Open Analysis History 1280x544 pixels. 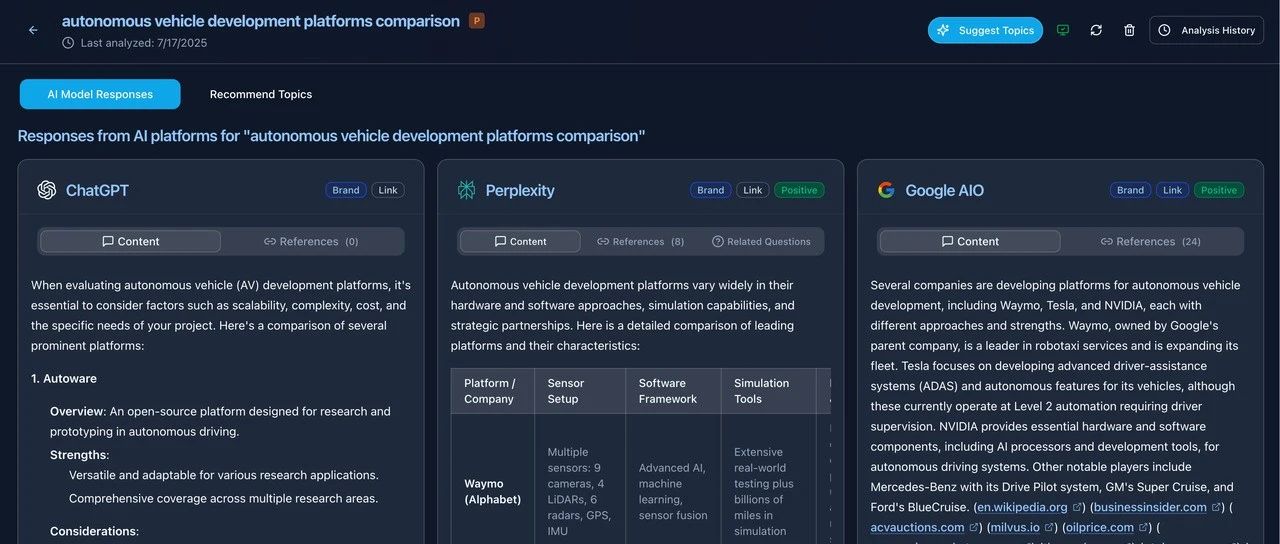1206,30
